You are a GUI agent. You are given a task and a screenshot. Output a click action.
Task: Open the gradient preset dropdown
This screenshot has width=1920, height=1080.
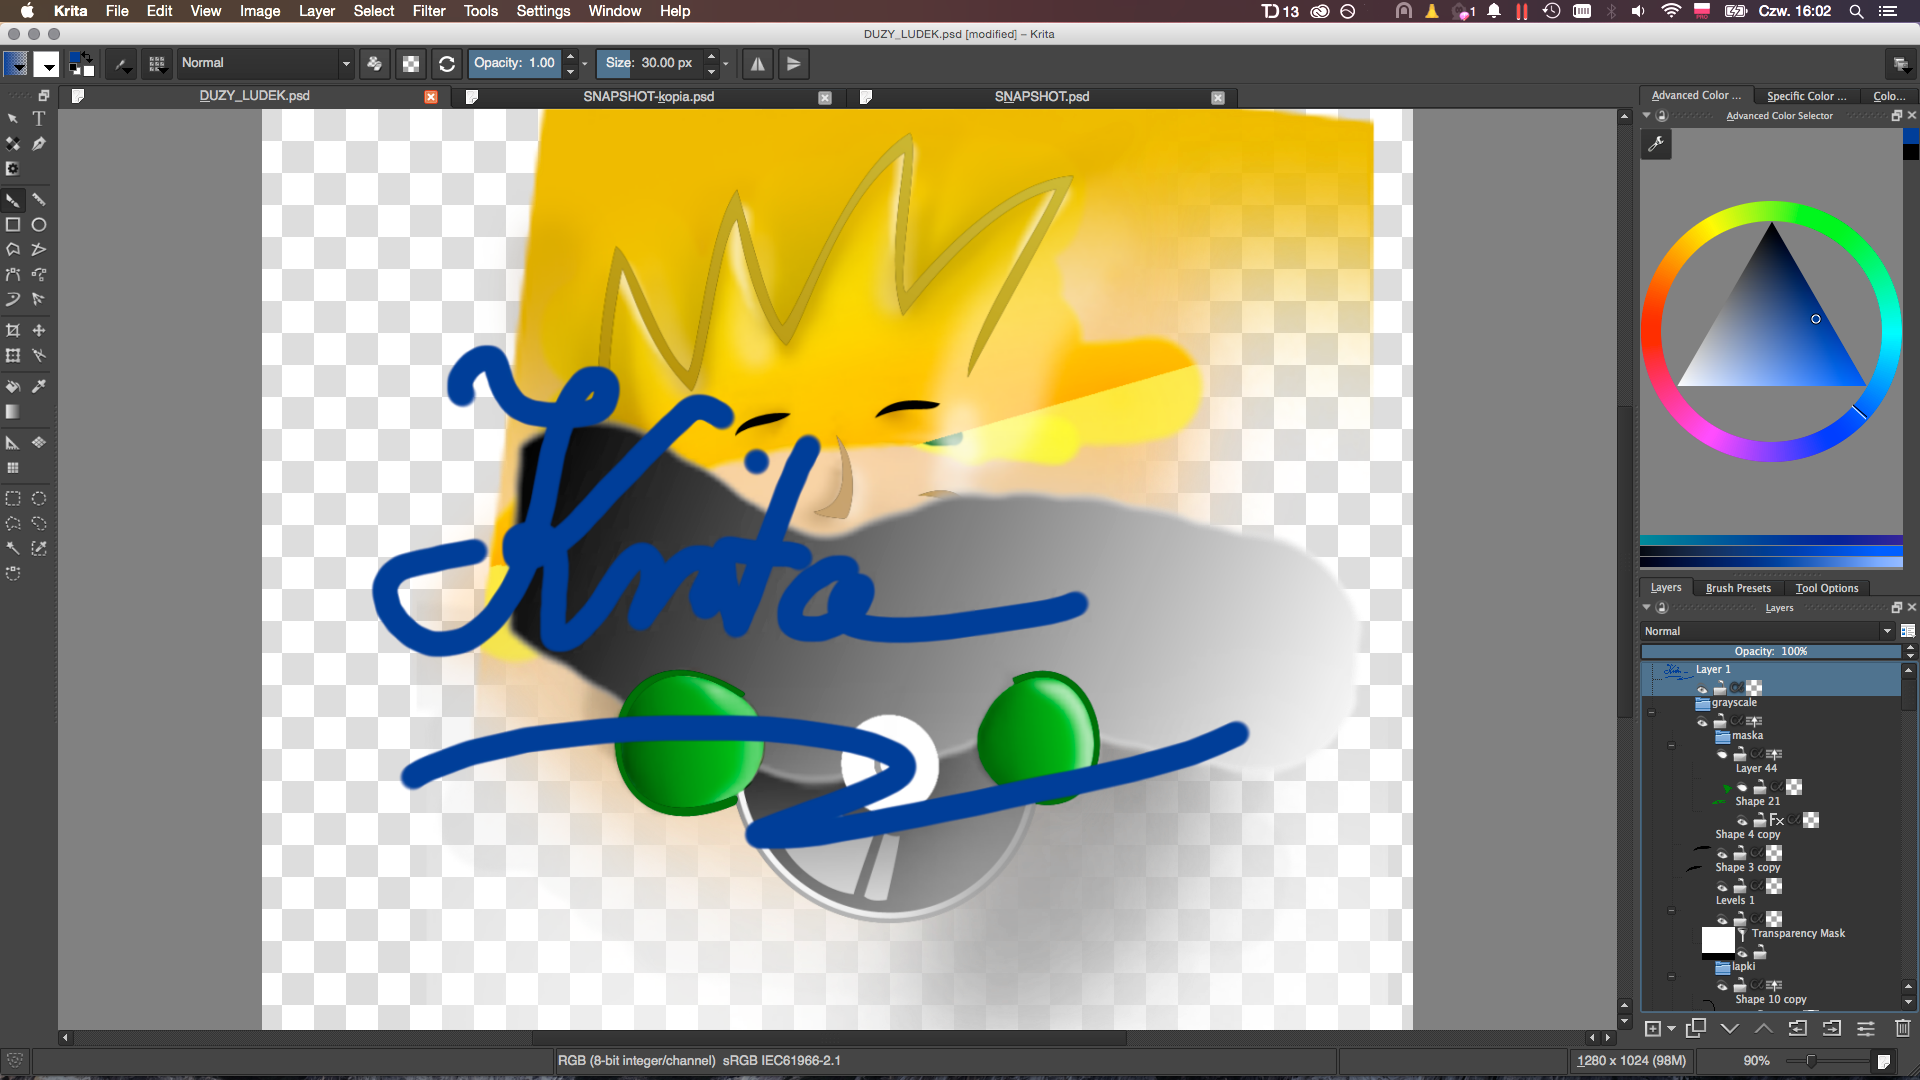point(16,64)
